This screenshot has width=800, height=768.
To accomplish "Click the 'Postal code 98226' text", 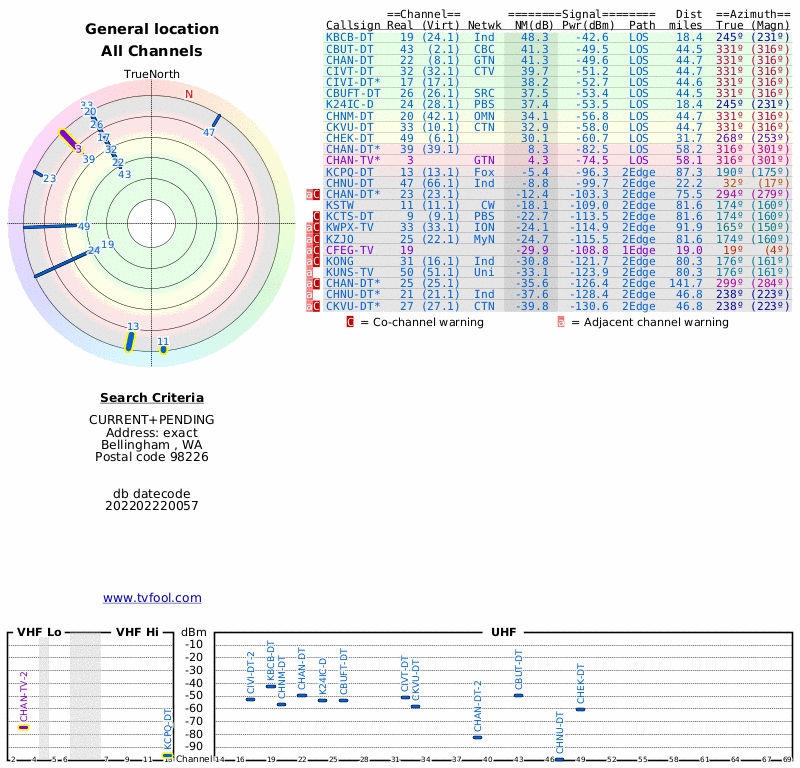I will pos(152,457).
